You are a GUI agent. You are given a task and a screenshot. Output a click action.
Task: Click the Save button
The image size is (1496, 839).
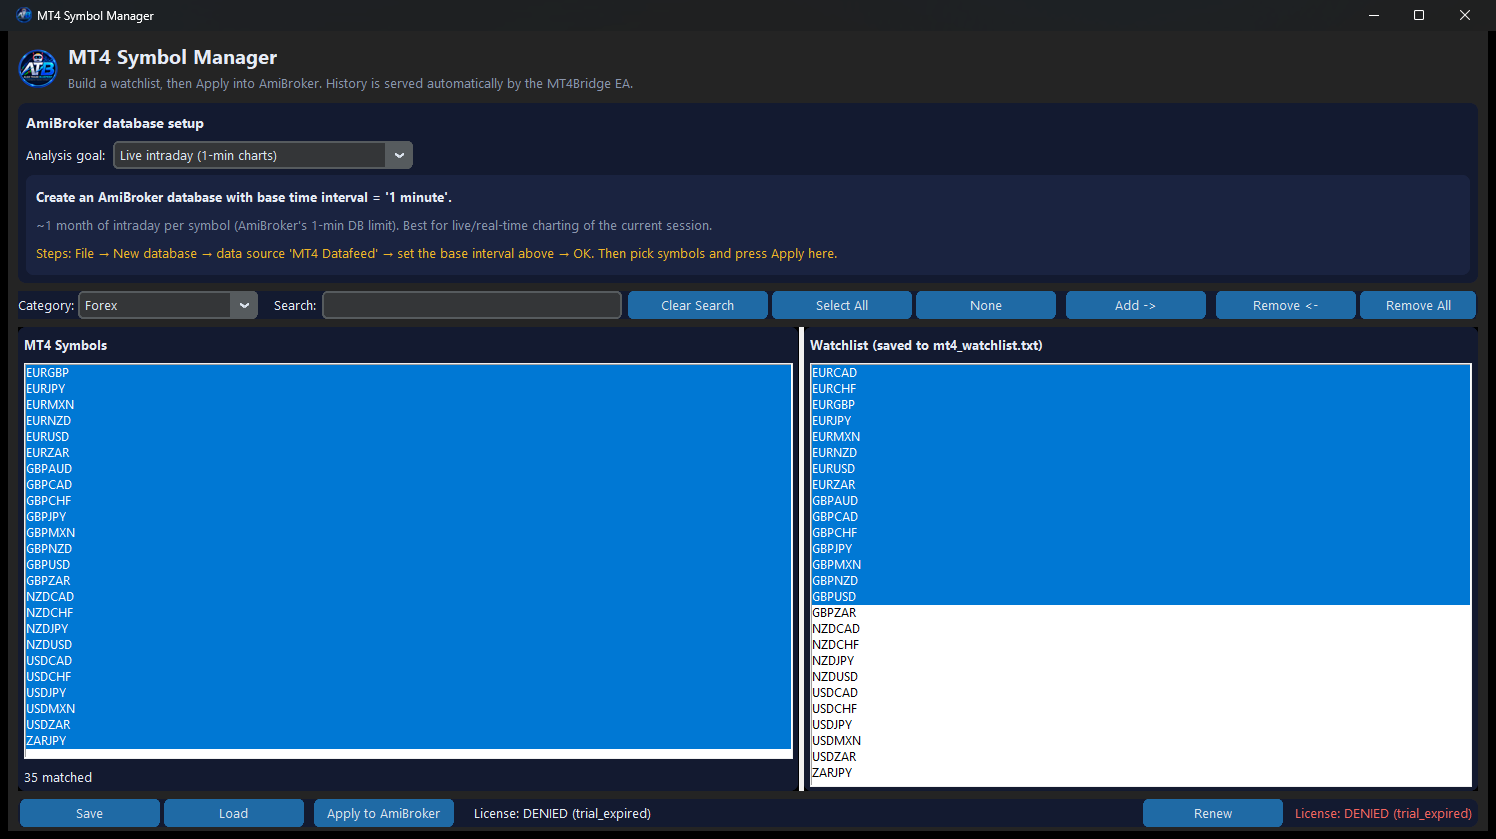pos(90,813)
